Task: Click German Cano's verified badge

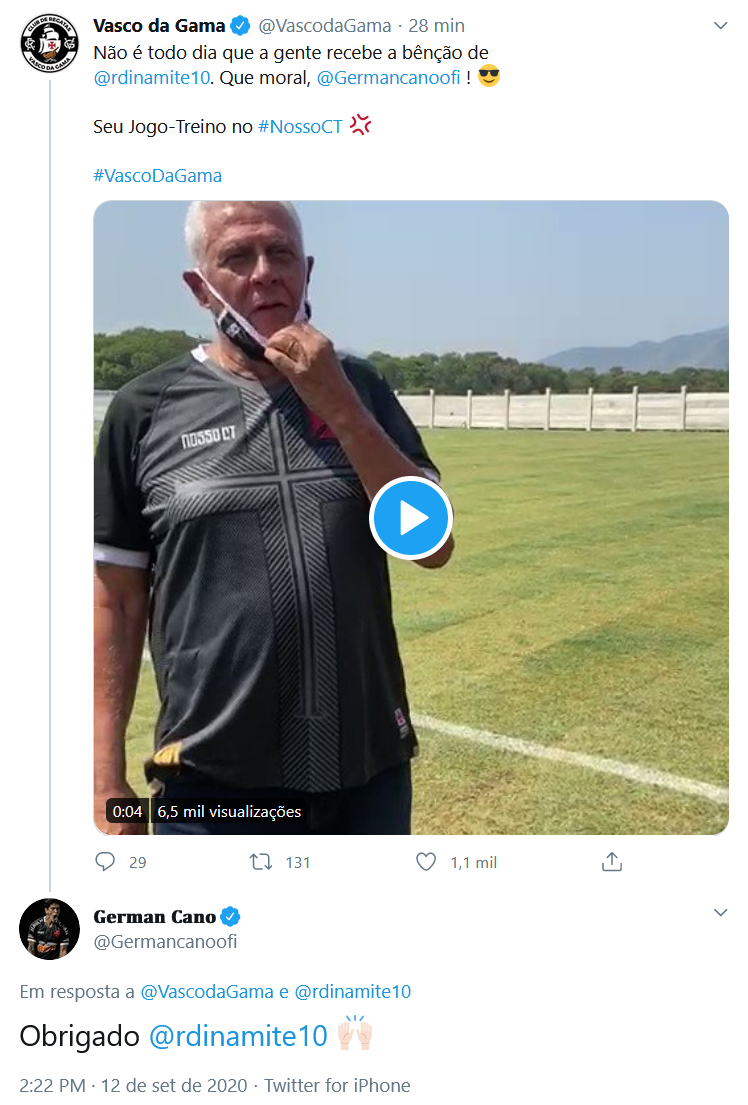Action: click(231, 916)
